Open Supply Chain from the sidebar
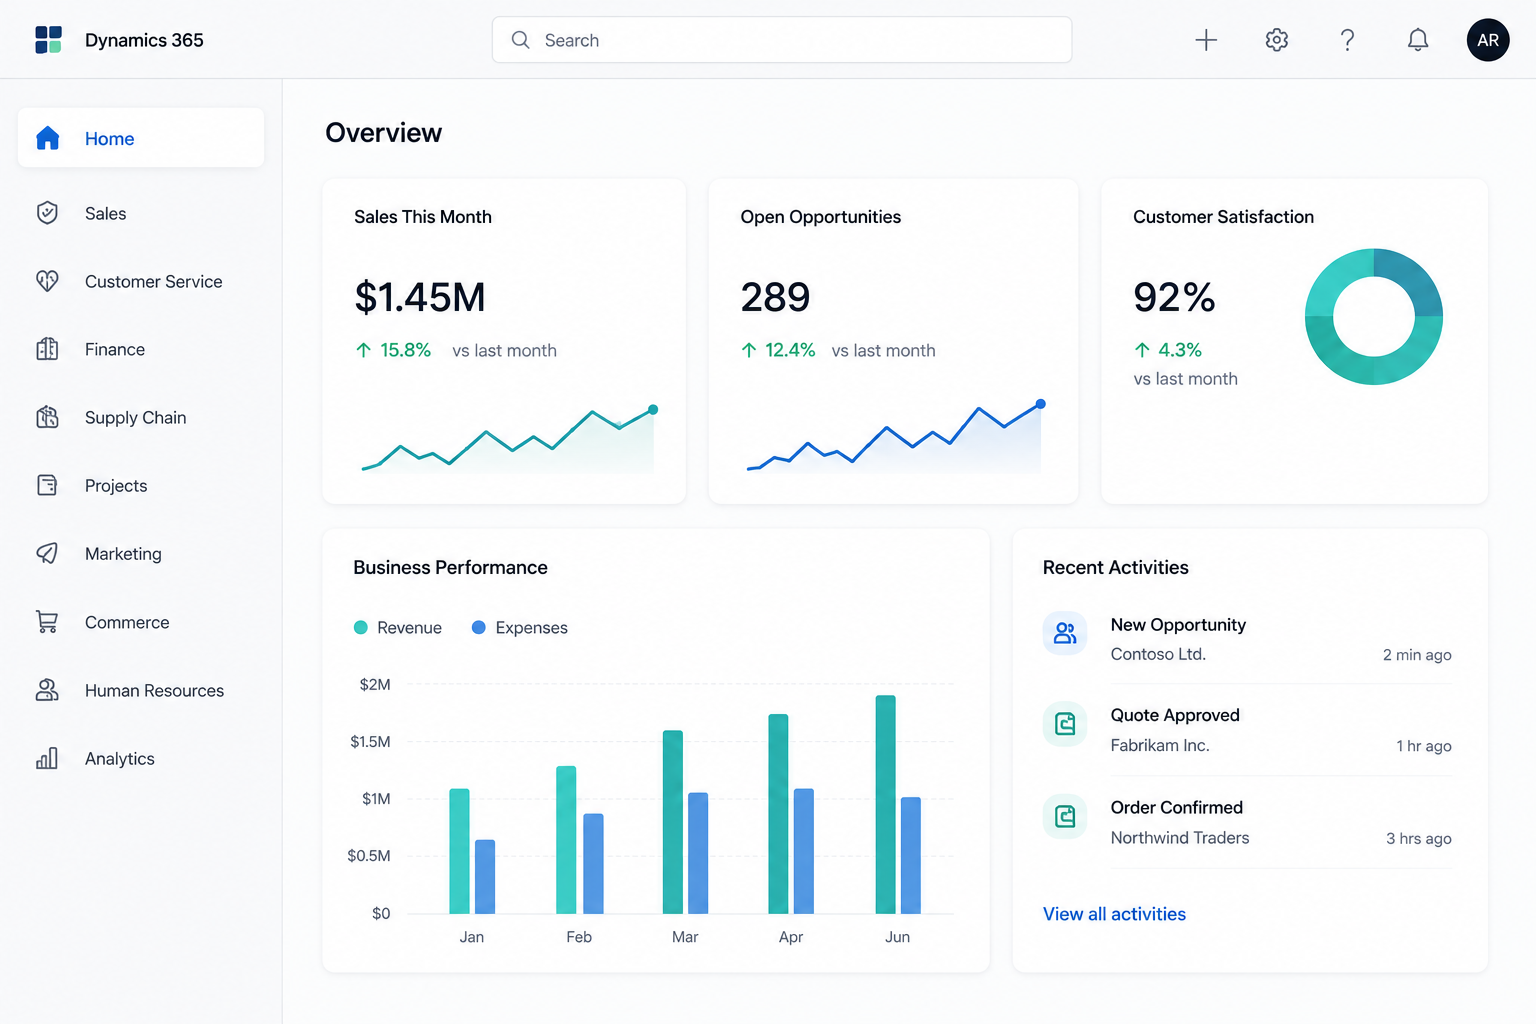Viewport: 1536px width, 1024px height. tap(141, 417)
